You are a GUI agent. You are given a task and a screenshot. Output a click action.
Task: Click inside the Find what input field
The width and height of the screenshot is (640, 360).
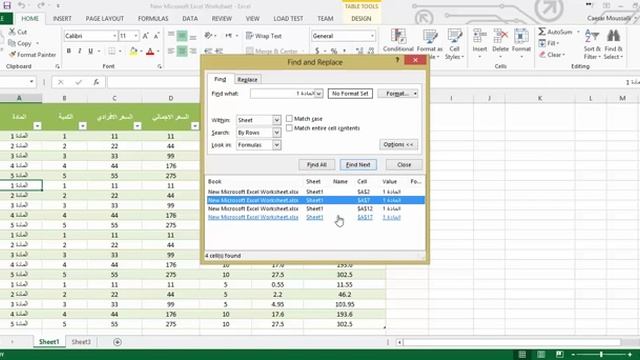tap(283, 93)
